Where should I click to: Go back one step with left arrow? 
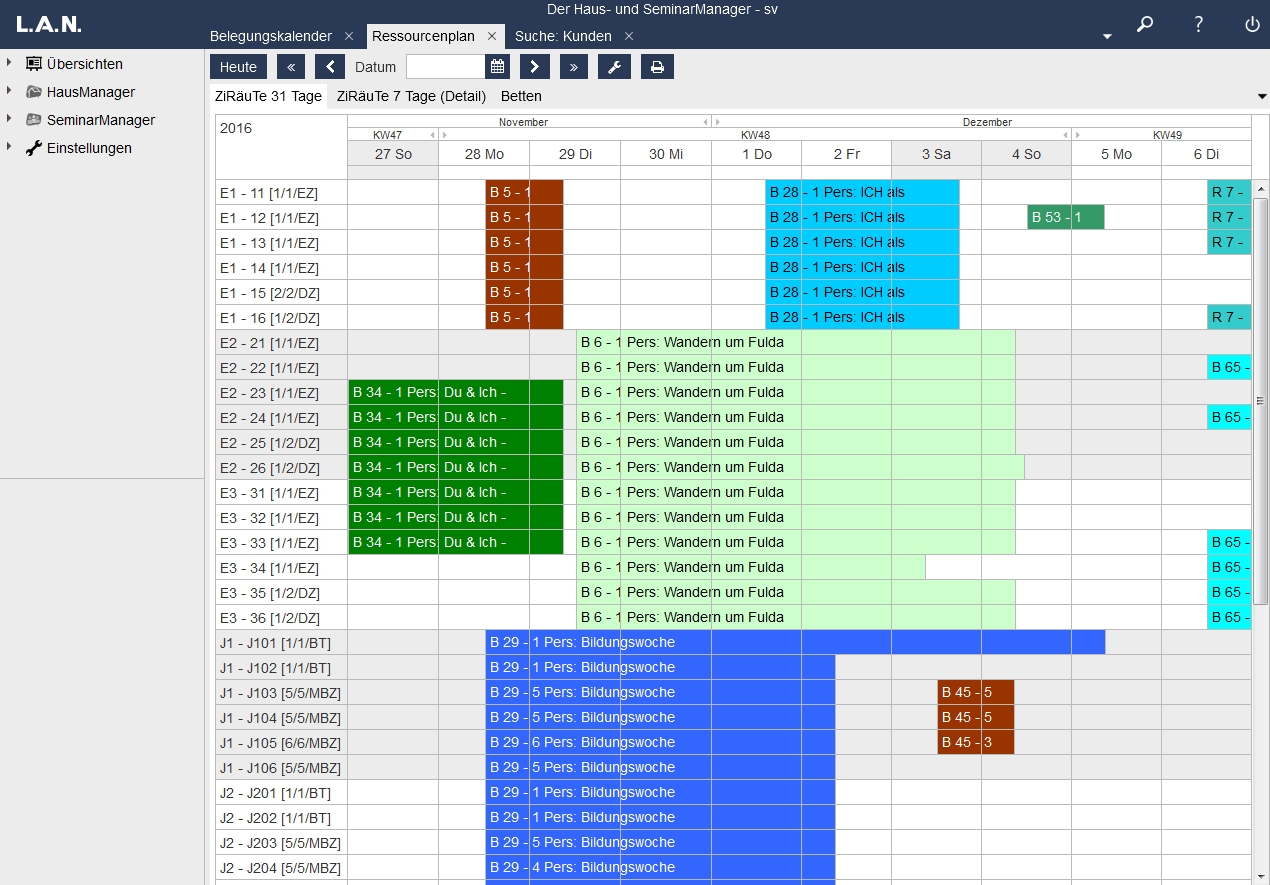[x=330, y=67]
